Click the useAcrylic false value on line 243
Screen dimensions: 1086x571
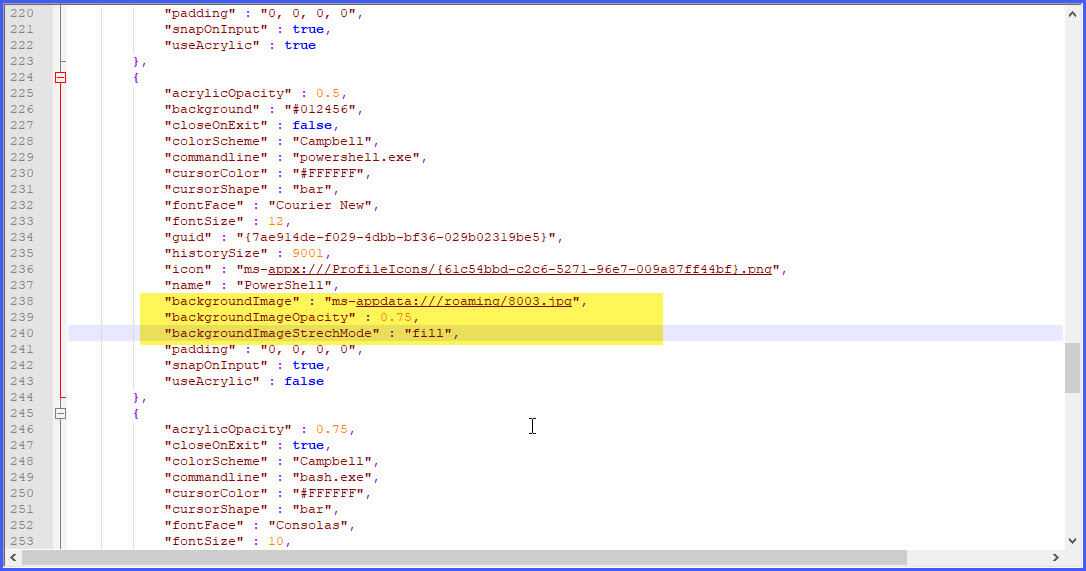tap(304, 381)
